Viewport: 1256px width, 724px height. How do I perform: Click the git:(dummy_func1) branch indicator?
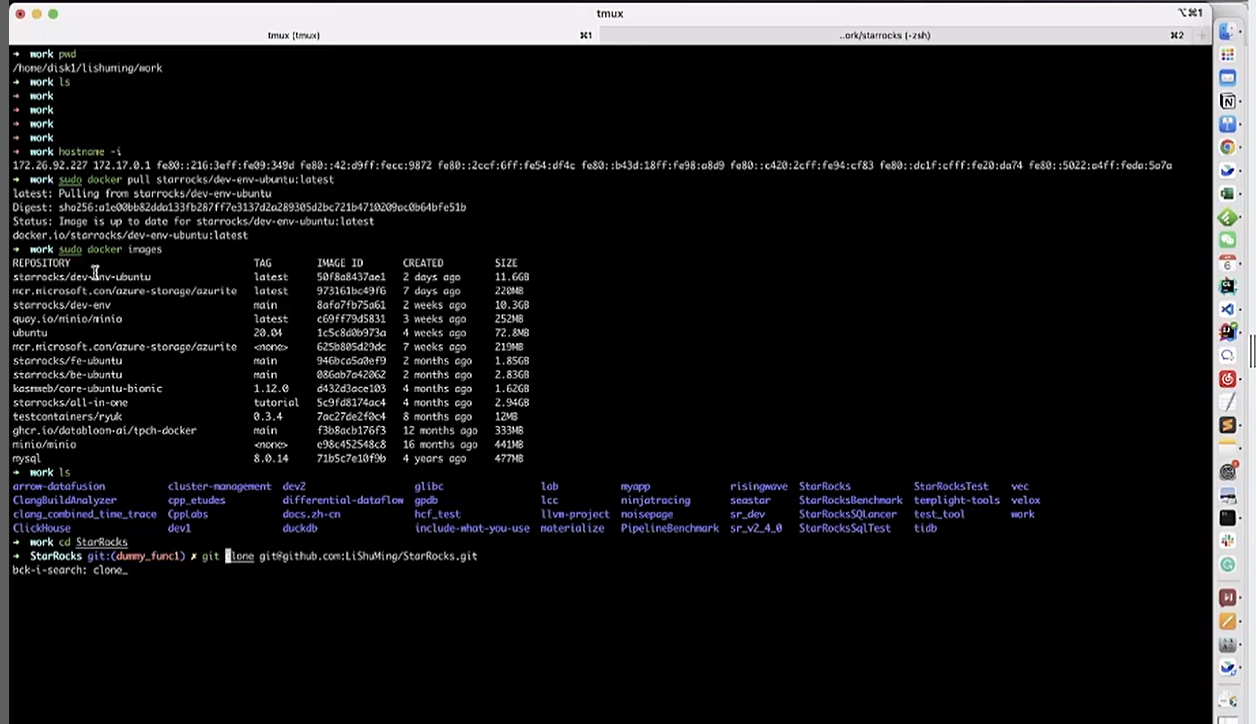(136, 556)
